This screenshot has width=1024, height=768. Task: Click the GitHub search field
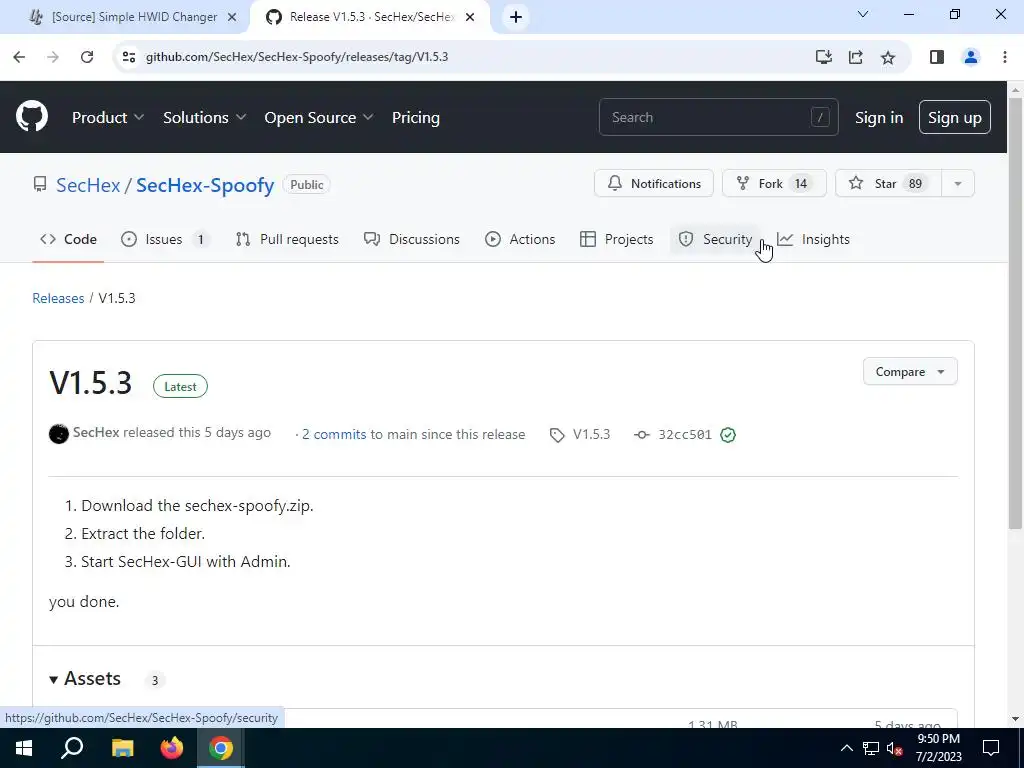coord(718,118)
